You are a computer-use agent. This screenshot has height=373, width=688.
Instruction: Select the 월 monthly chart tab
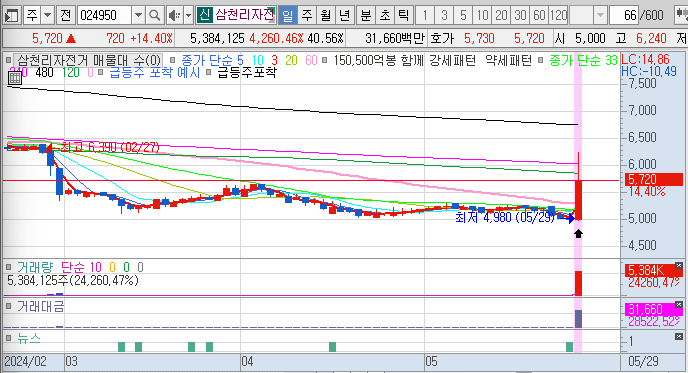pos(326,16)
